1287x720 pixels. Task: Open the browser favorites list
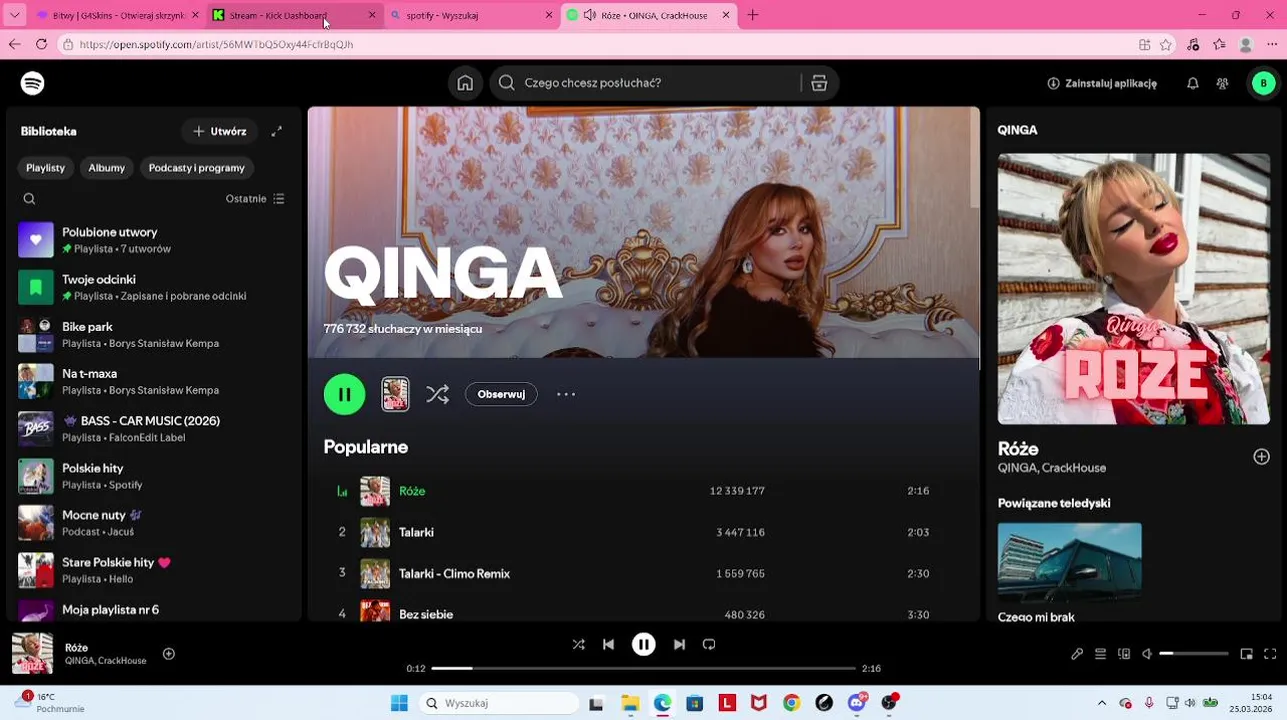point(1219,44)
